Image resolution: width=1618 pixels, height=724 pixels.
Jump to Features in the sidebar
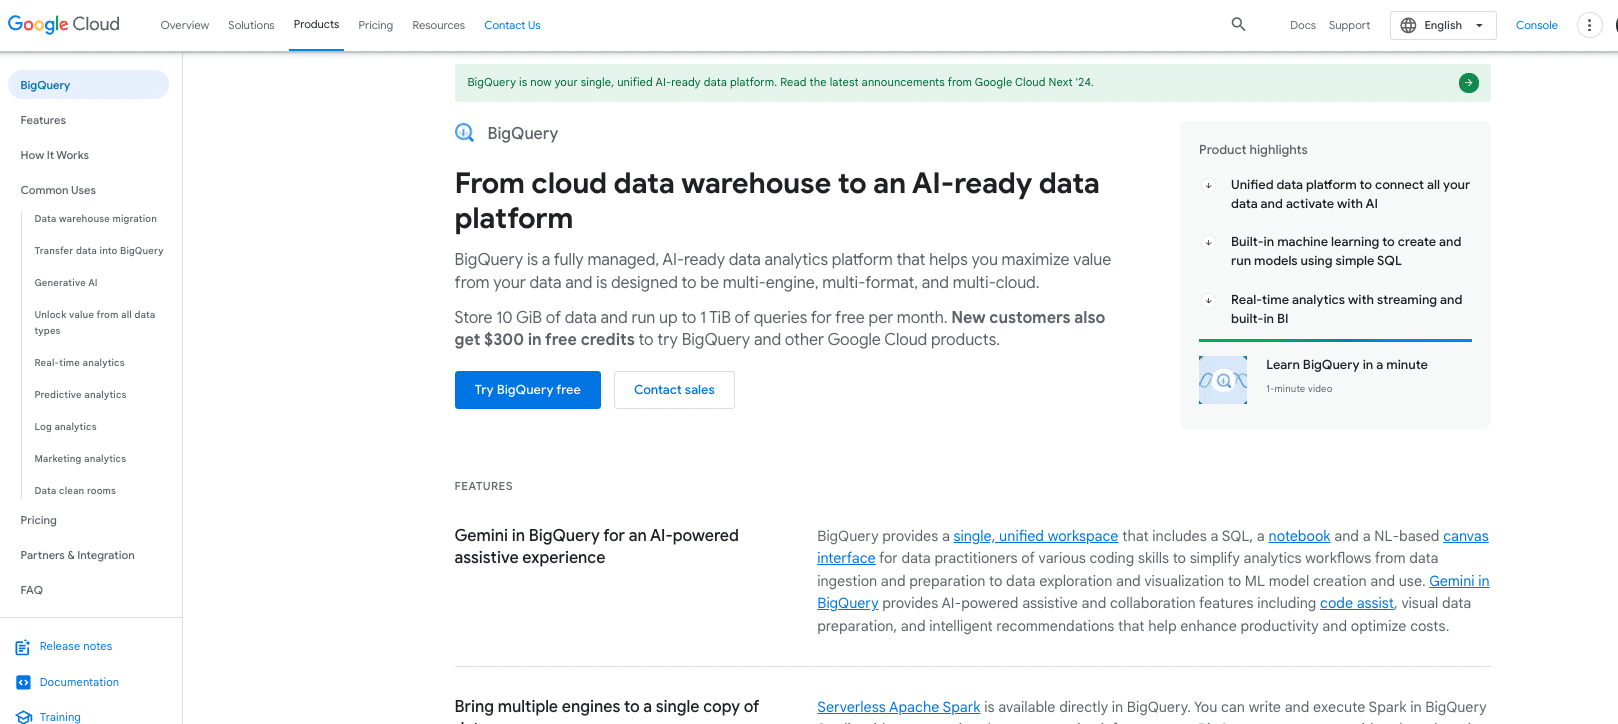(x=43, y=120)
